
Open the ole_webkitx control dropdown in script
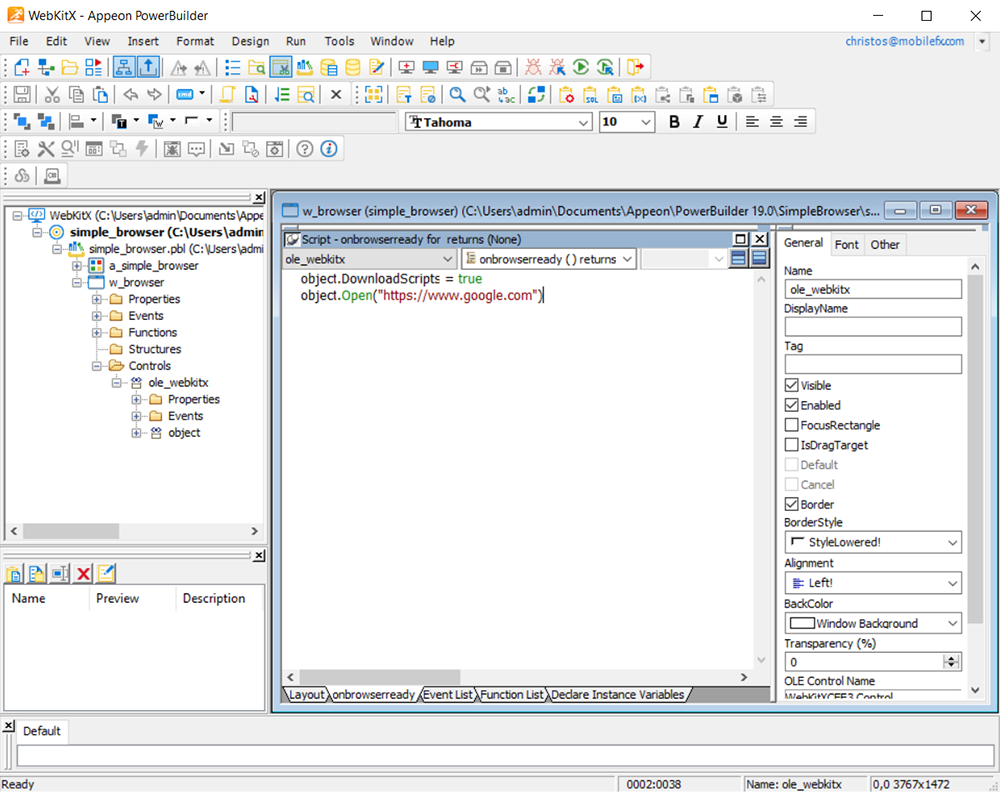click(448, 259)
